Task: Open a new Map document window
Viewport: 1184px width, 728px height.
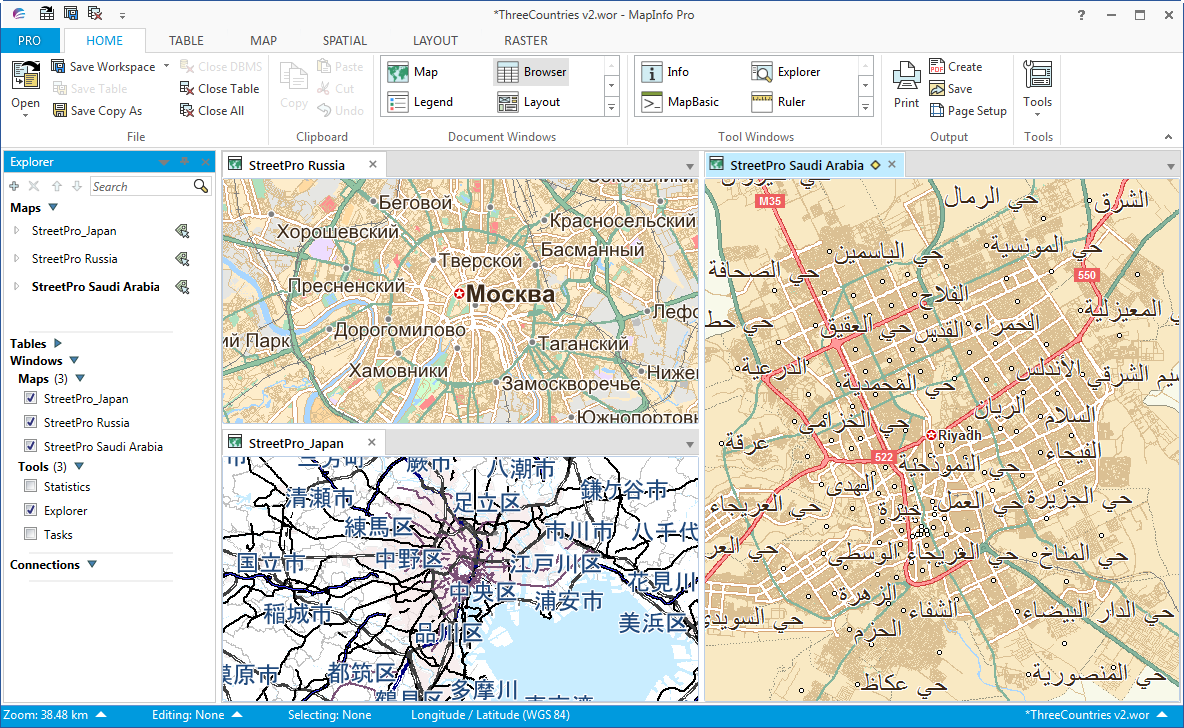Action: (413, 72)
